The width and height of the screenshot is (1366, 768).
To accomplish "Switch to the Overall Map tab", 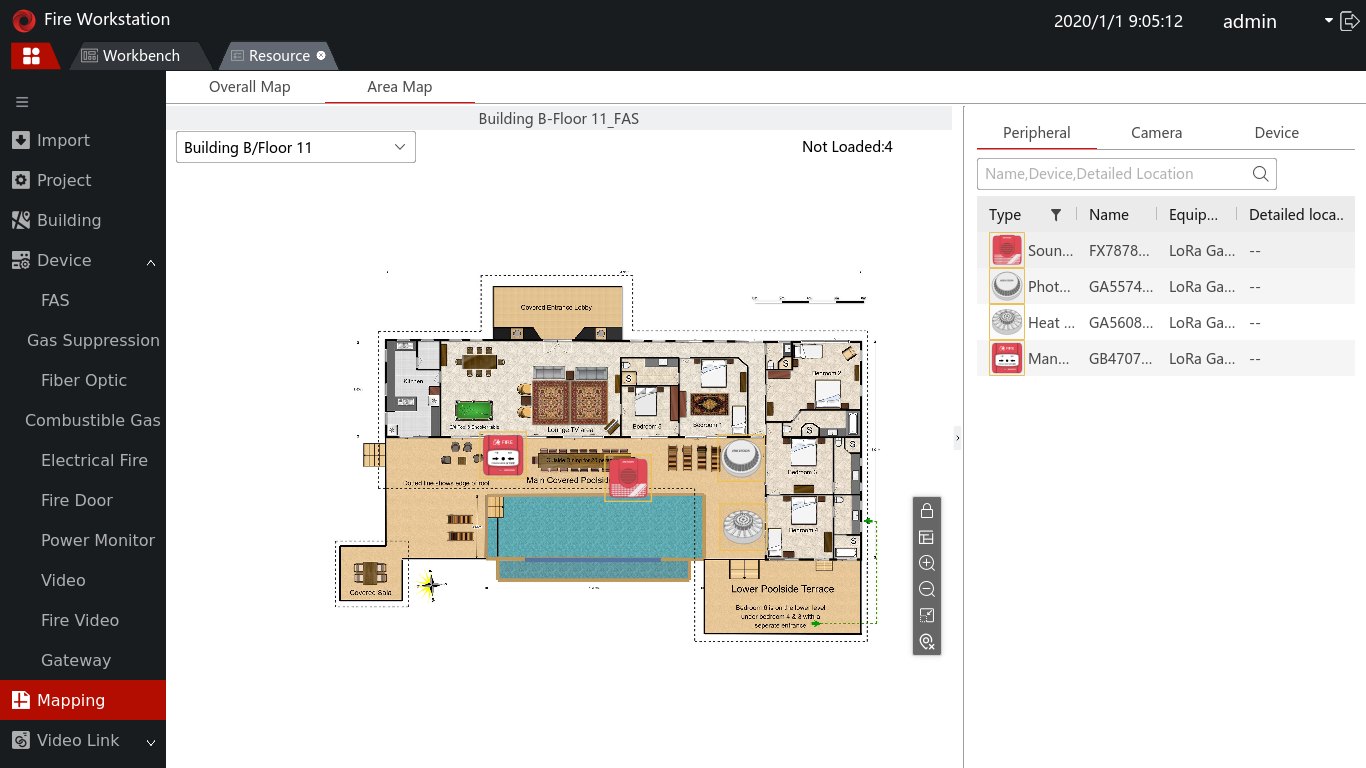I will point(249,87).
